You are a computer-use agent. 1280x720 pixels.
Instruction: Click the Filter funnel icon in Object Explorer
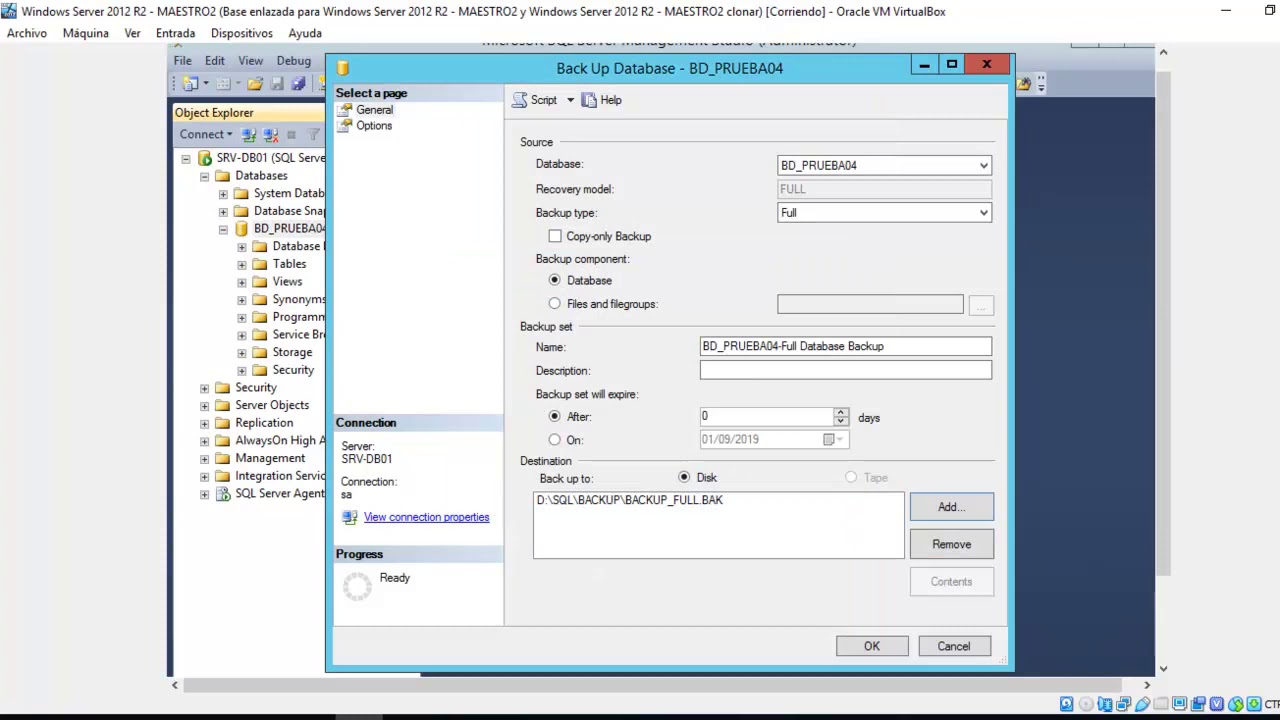pyautogui.click(x=313, y=134)
